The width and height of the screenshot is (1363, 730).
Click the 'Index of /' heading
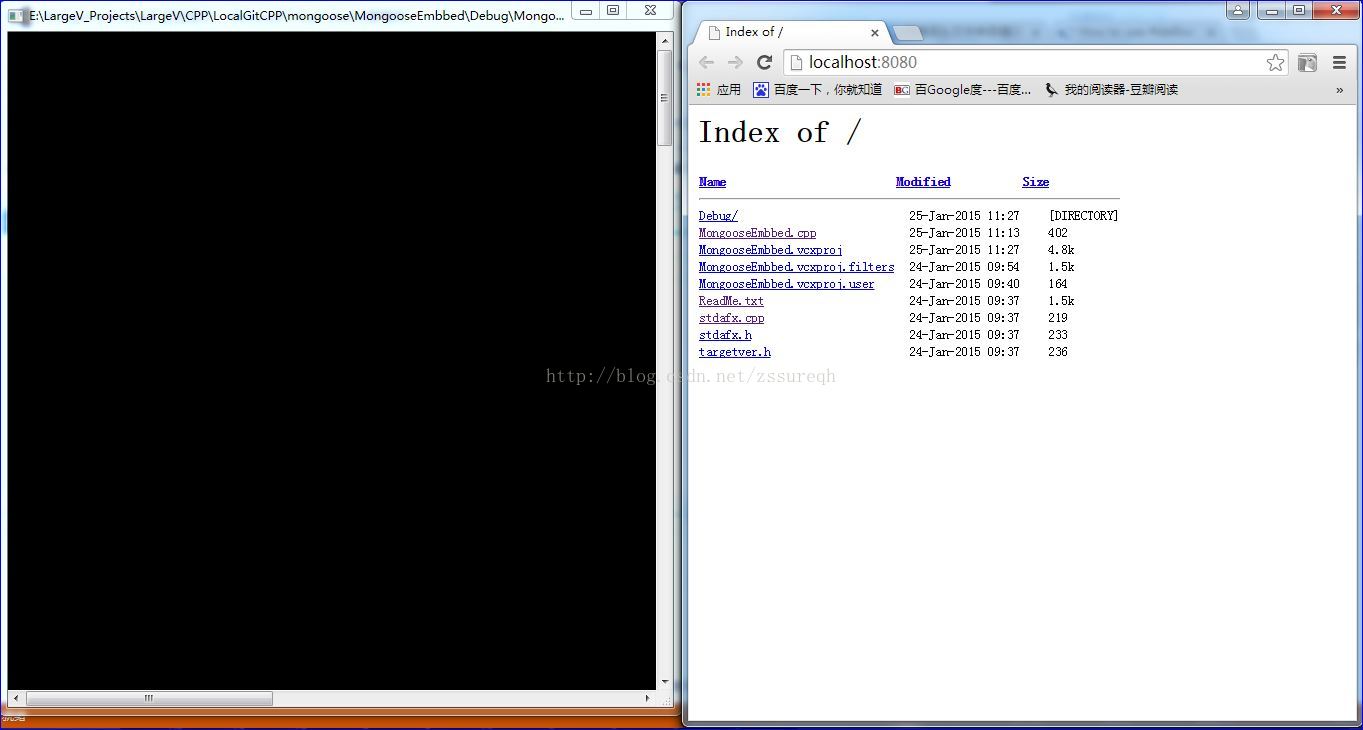(779, 133)
